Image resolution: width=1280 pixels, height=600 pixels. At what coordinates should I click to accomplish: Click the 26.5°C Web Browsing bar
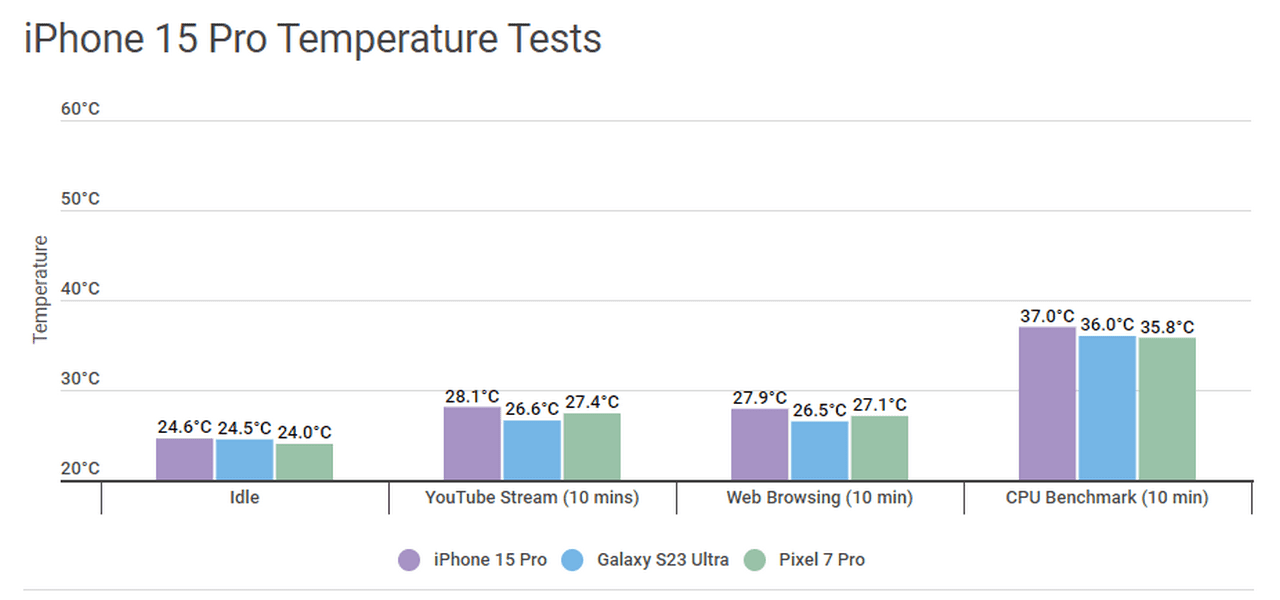pos(819,451)
